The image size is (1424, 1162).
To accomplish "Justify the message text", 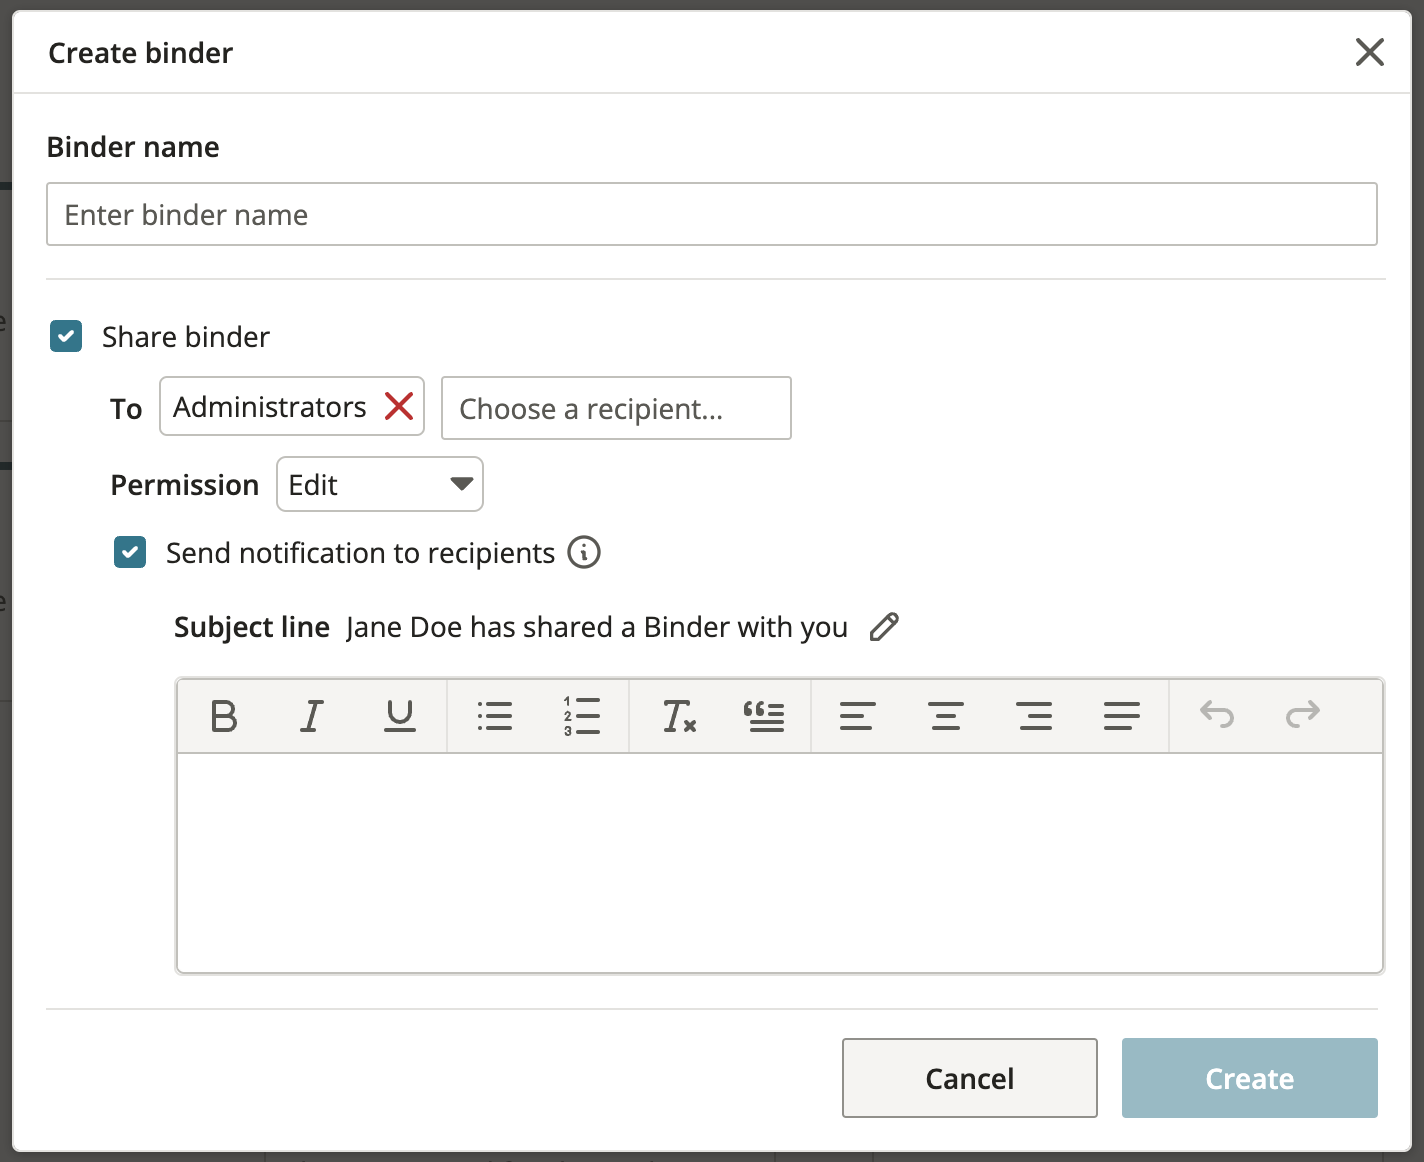I will [x=1121, y=716].
